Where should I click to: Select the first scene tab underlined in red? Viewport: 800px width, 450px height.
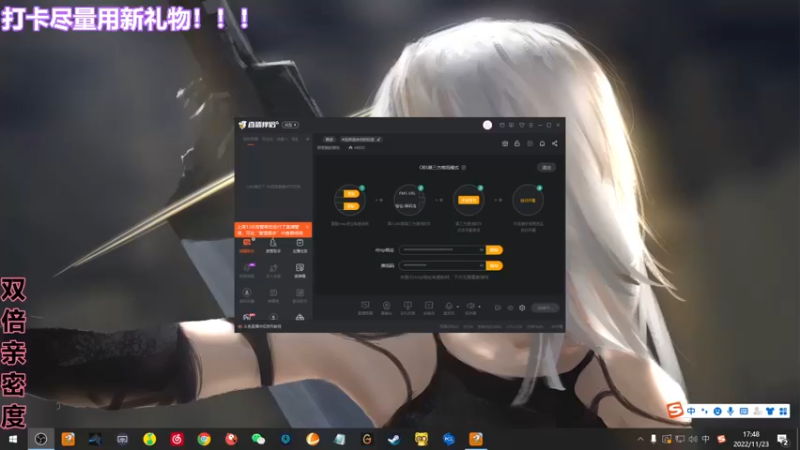pos(251,139)
